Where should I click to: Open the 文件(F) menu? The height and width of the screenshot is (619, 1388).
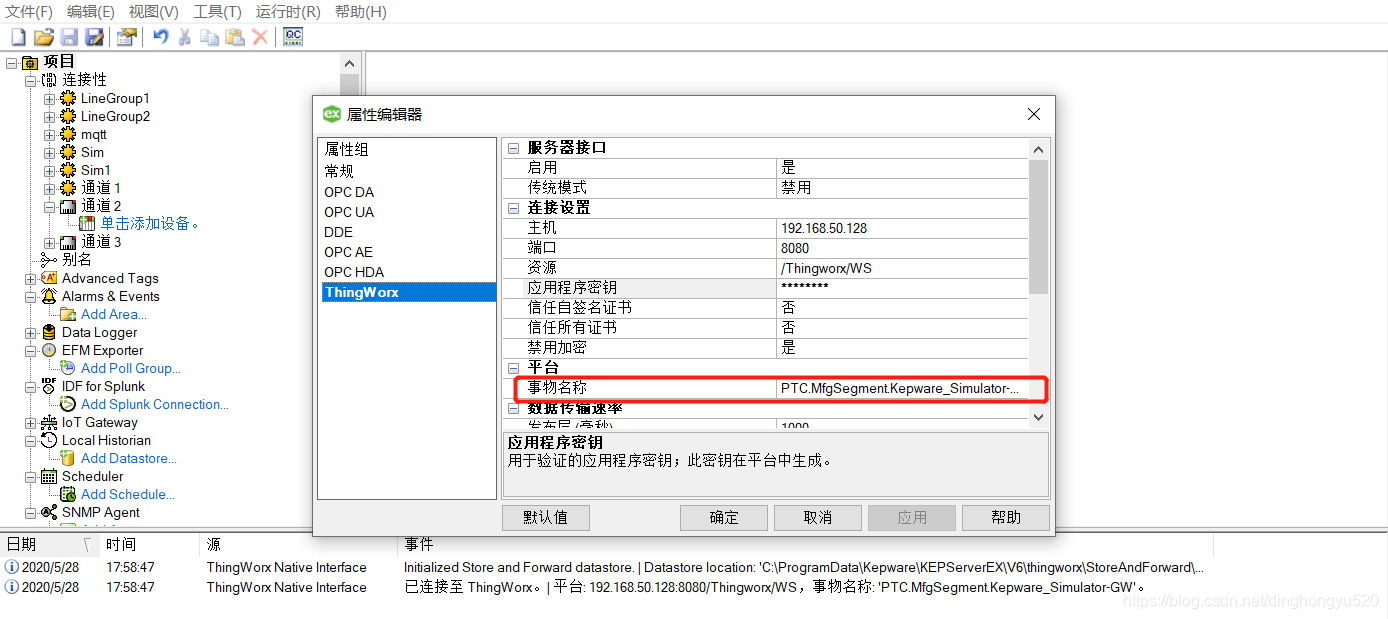click(x=30, y=12)
